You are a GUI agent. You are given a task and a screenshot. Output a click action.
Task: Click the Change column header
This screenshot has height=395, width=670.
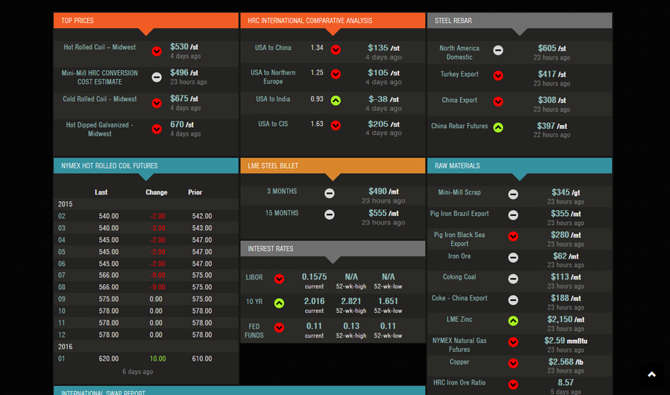tap(156, 192)
